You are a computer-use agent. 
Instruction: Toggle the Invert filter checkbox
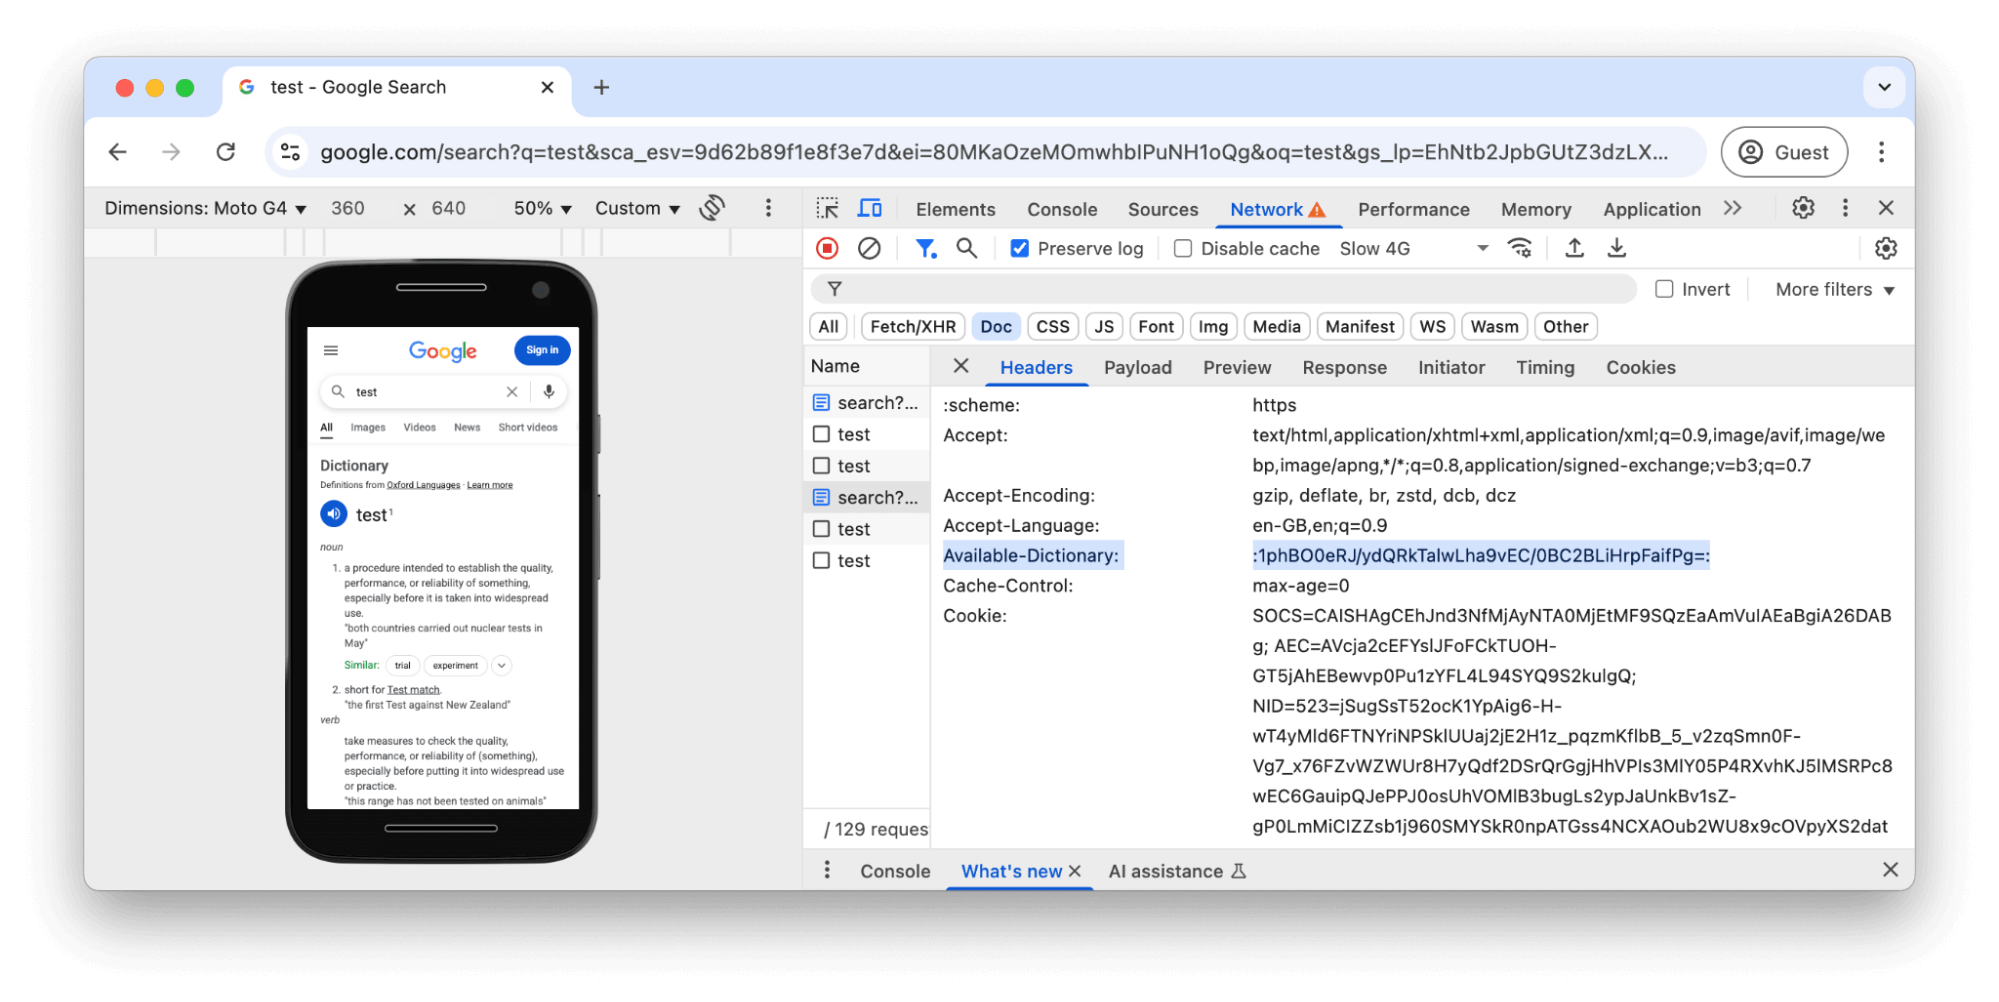coord(1665,289)
